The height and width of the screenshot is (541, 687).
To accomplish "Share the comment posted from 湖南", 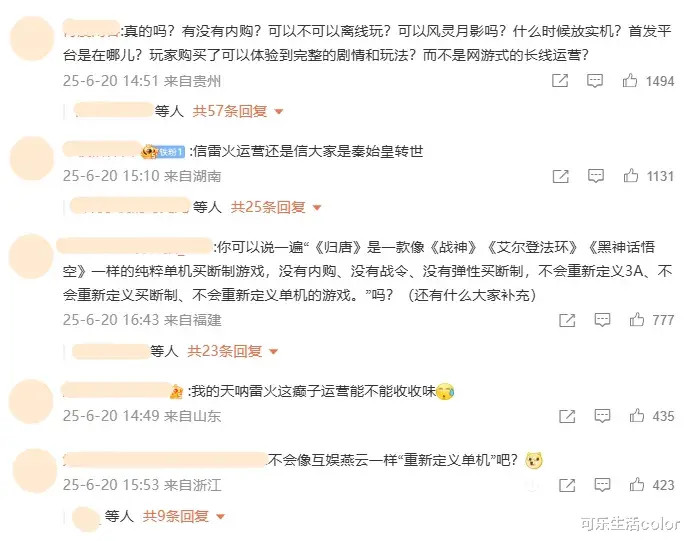I will pyautogui.click(x=560, y=176).
